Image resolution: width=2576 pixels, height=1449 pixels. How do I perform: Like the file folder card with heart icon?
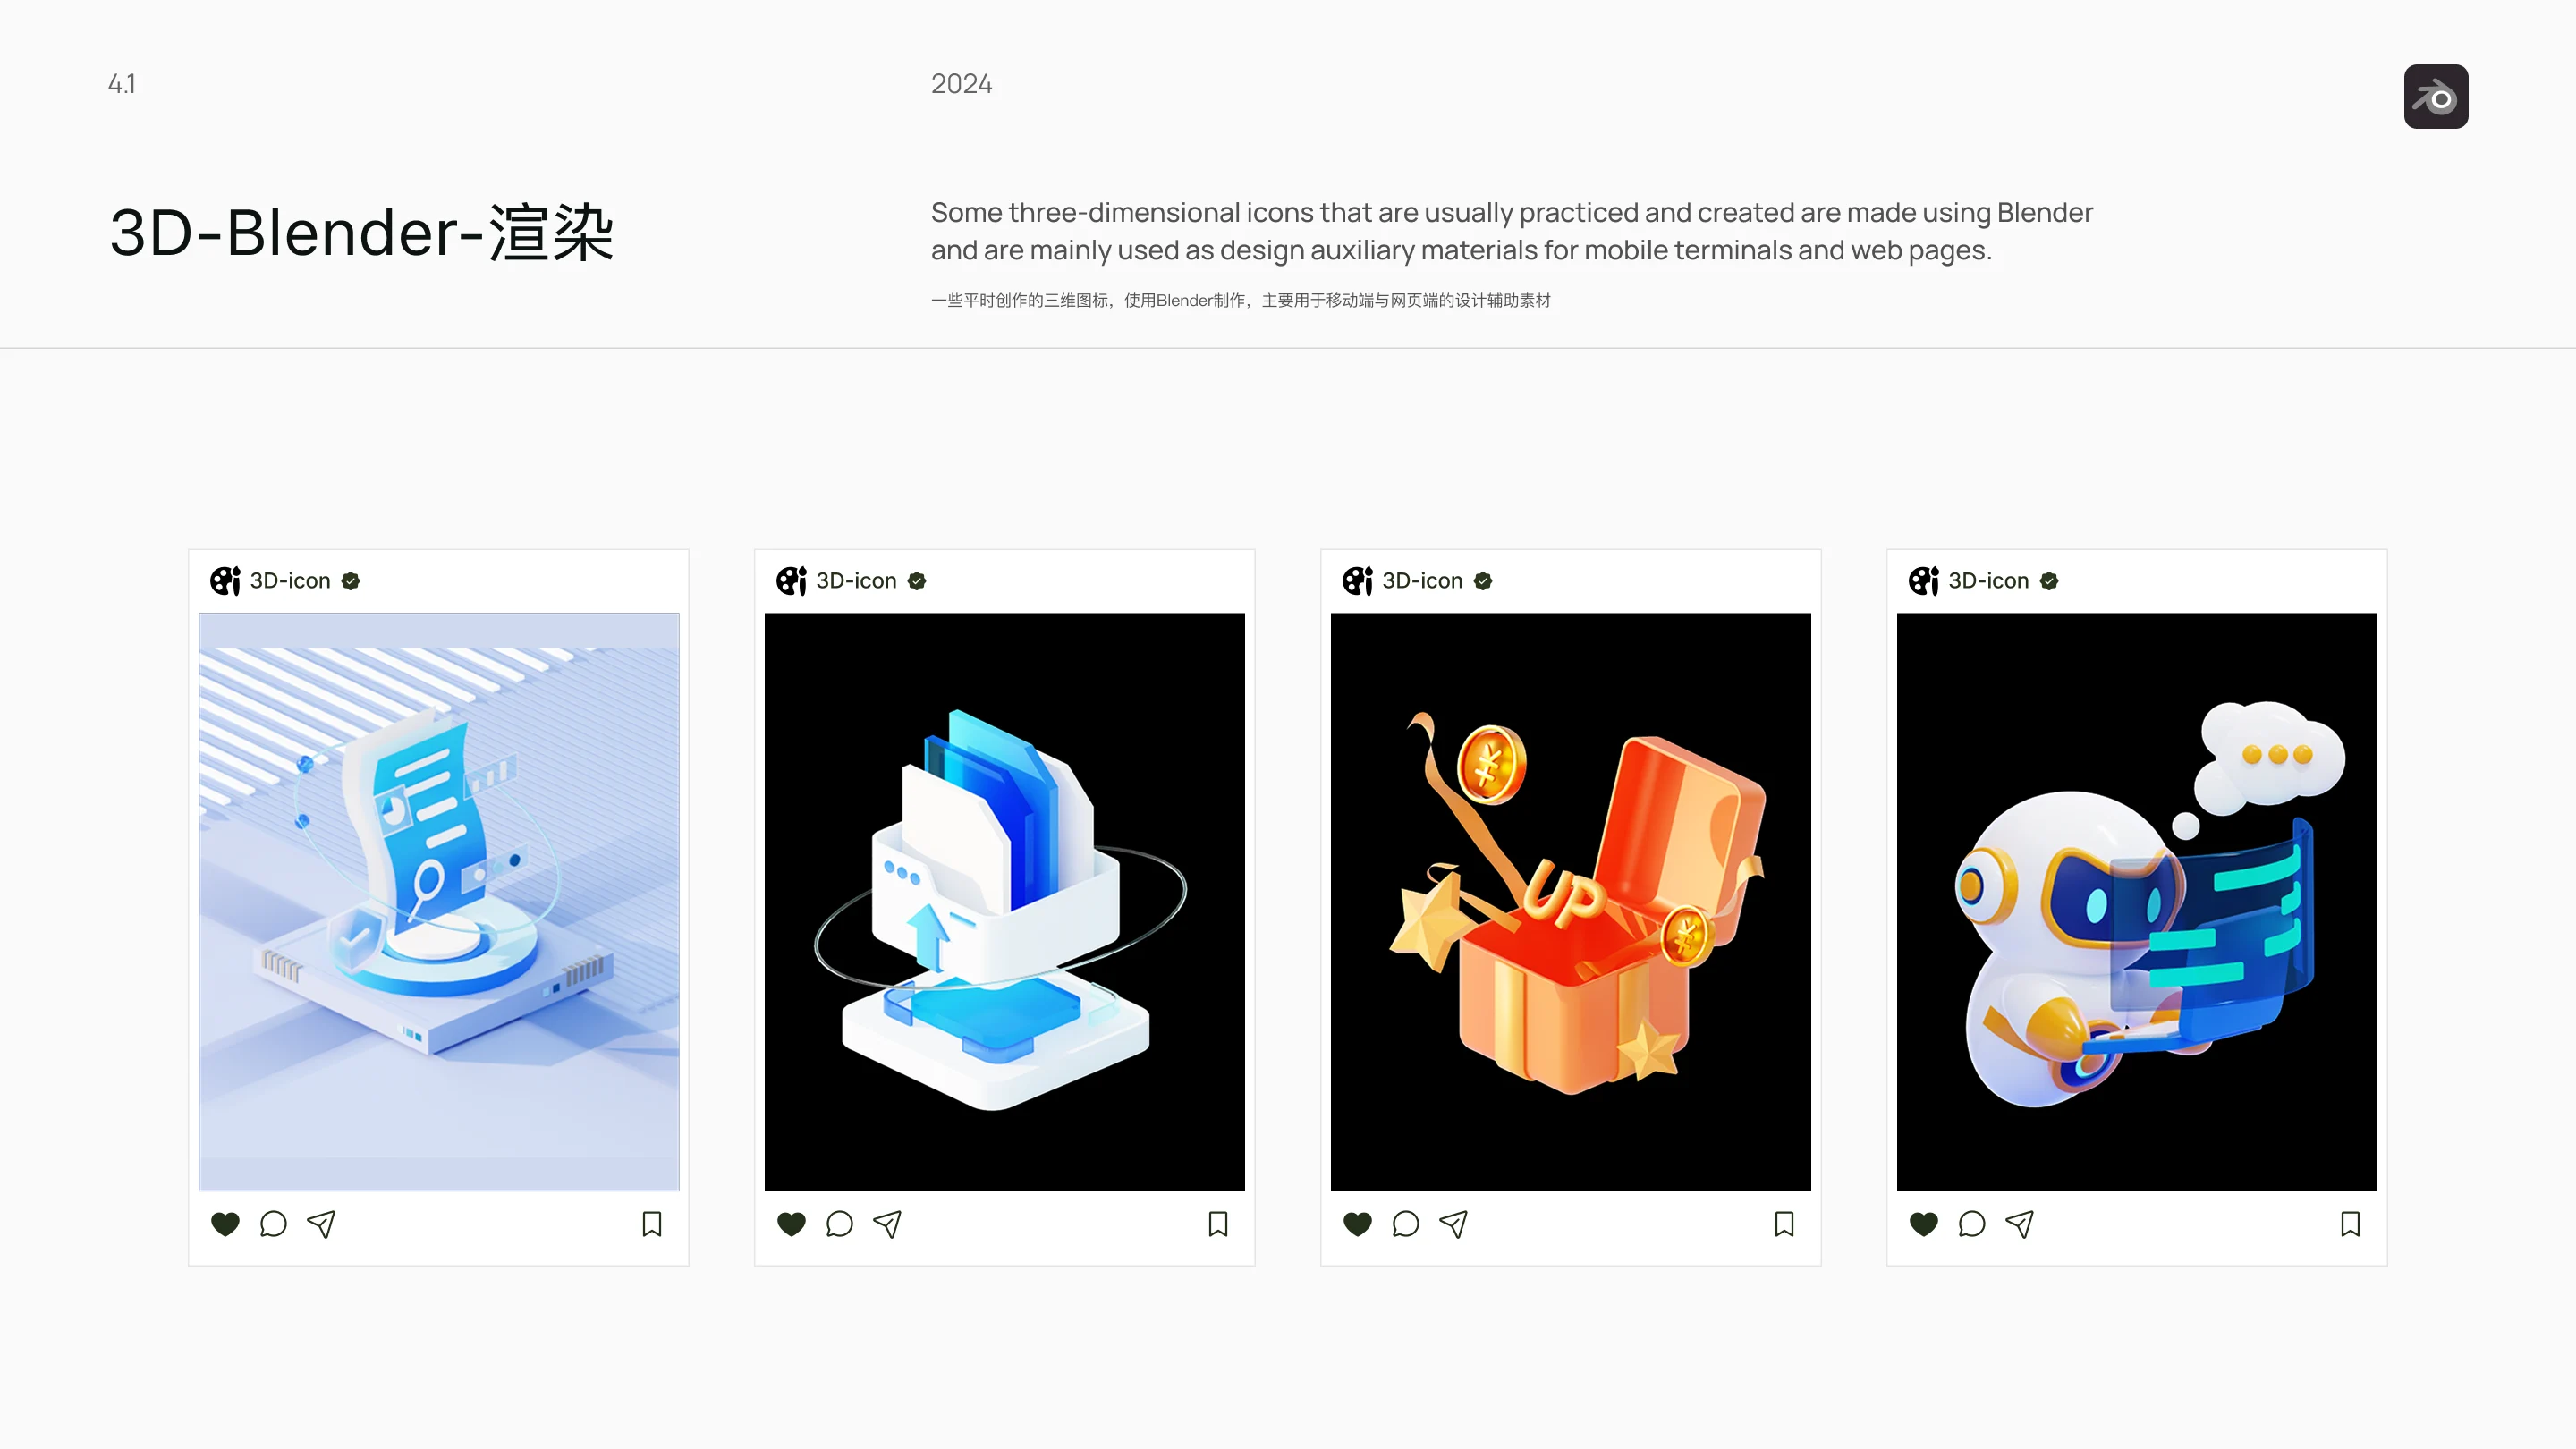[791, 1224]
